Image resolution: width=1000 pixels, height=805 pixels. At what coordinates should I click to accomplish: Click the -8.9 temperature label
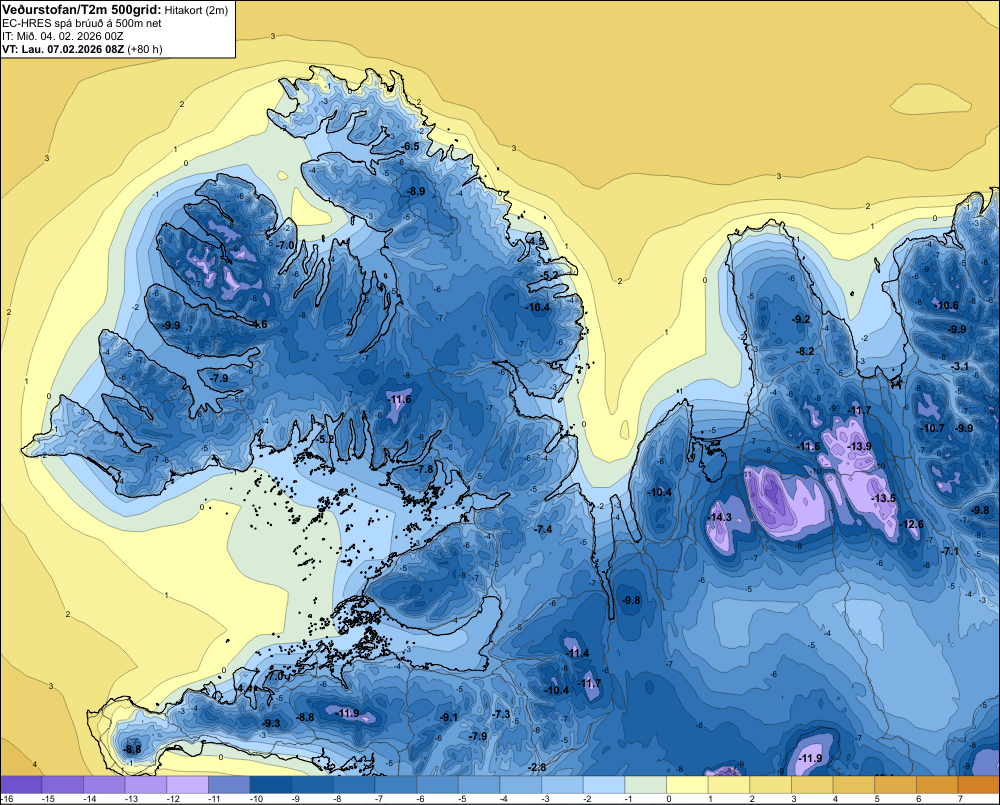pyautogui.click(x=416, y=191)
